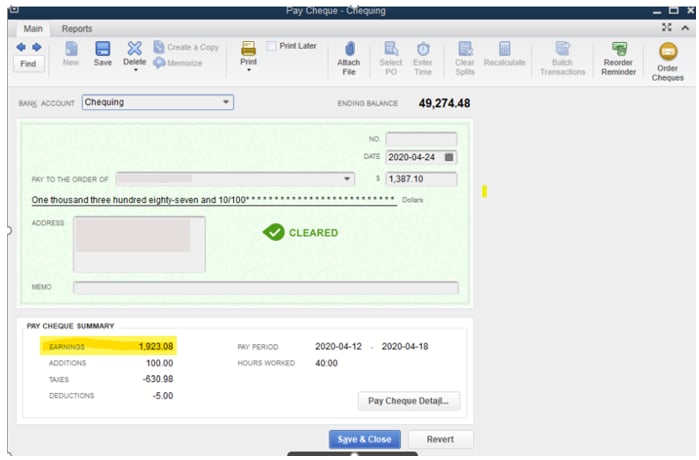The width and height of the screenshot is (699, 460).
Task: Toggle full screen expand icon
Action: (667, 28)
